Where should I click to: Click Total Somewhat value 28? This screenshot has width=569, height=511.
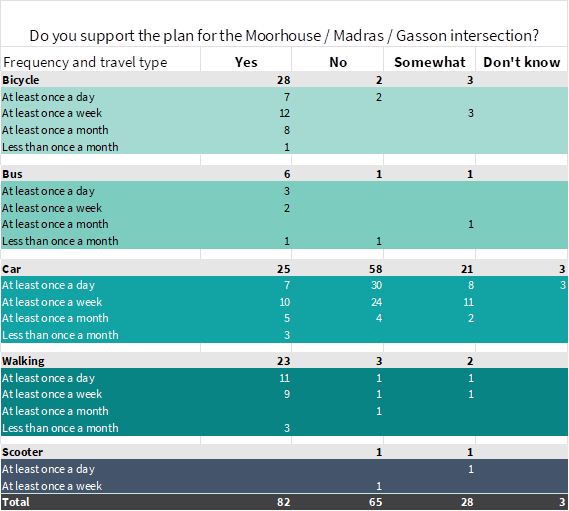(467, 502)
